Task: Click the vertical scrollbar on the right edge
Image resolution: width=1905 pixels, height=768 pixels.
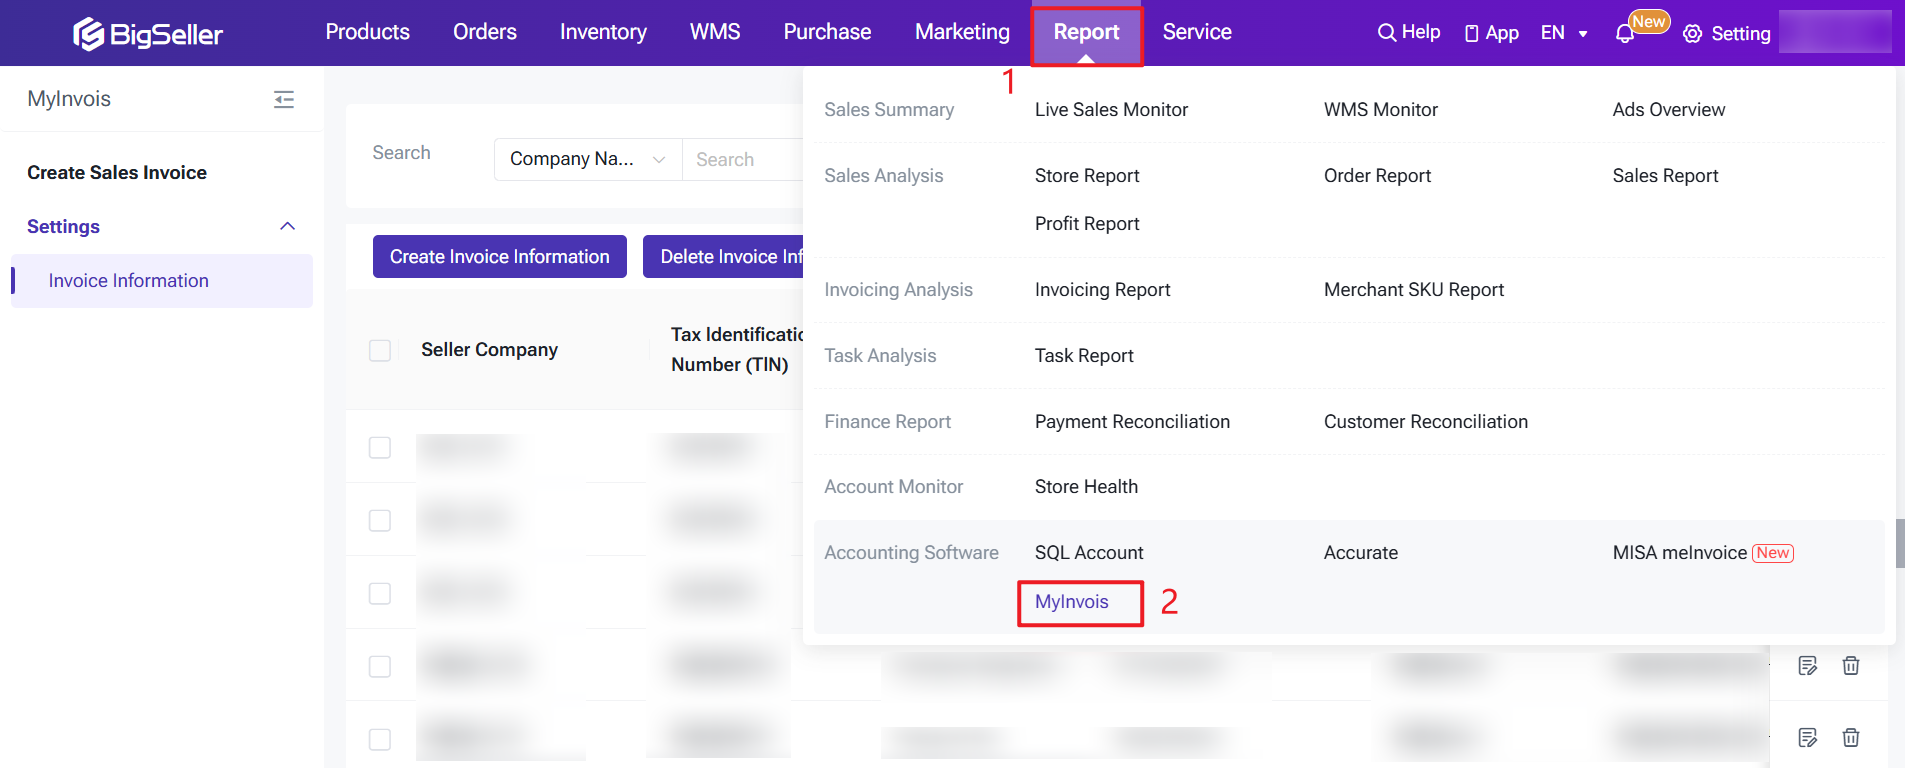Action: pos(1899,543)
